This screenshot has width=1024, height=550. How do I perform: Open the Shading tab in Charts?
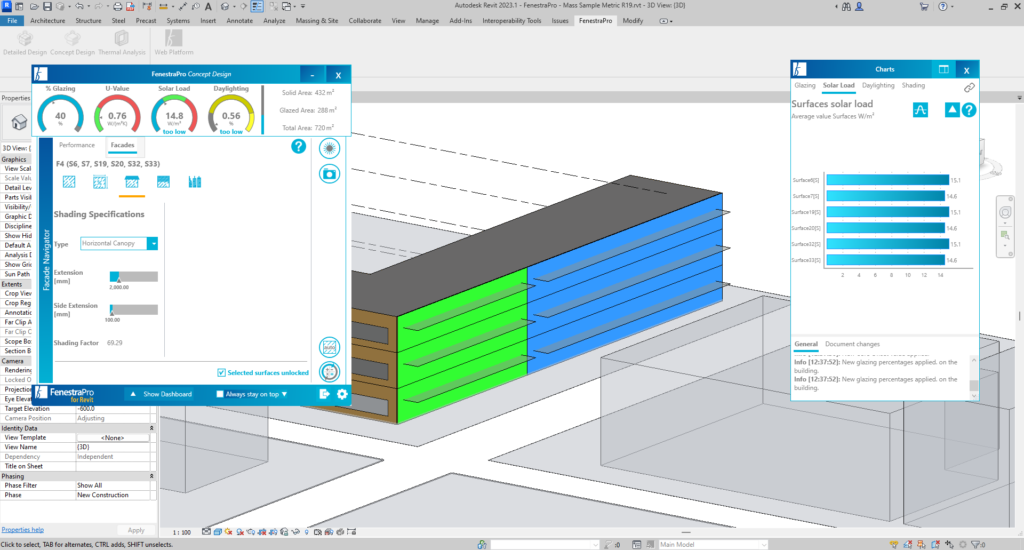913,86
